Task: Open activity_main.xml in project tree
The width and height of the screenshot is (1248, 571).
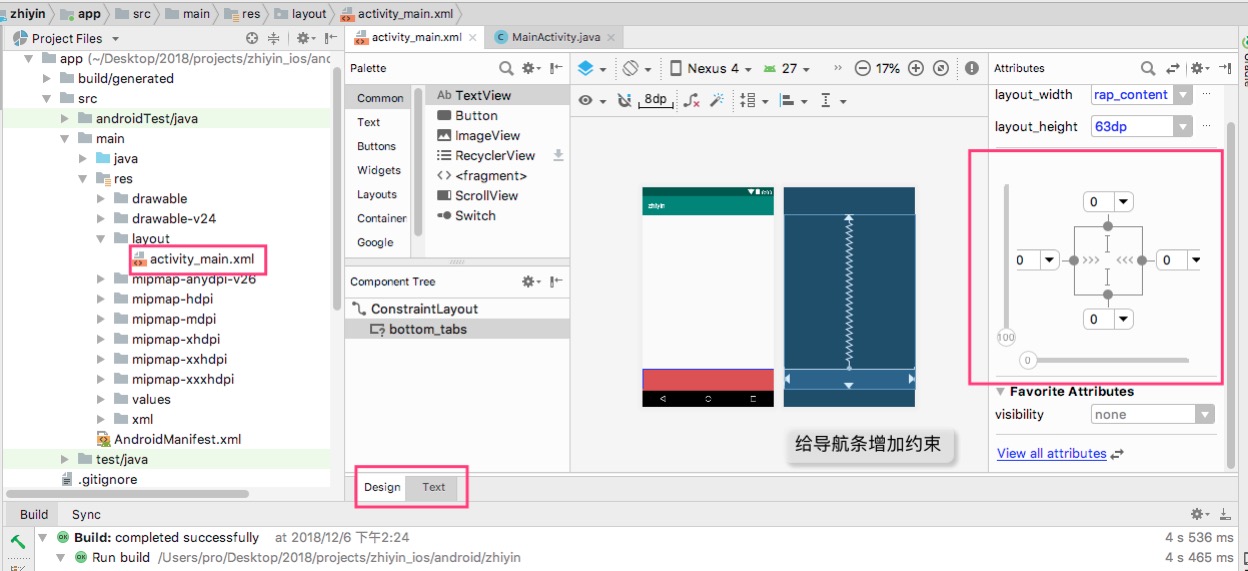Action: (x=202, y=258)
